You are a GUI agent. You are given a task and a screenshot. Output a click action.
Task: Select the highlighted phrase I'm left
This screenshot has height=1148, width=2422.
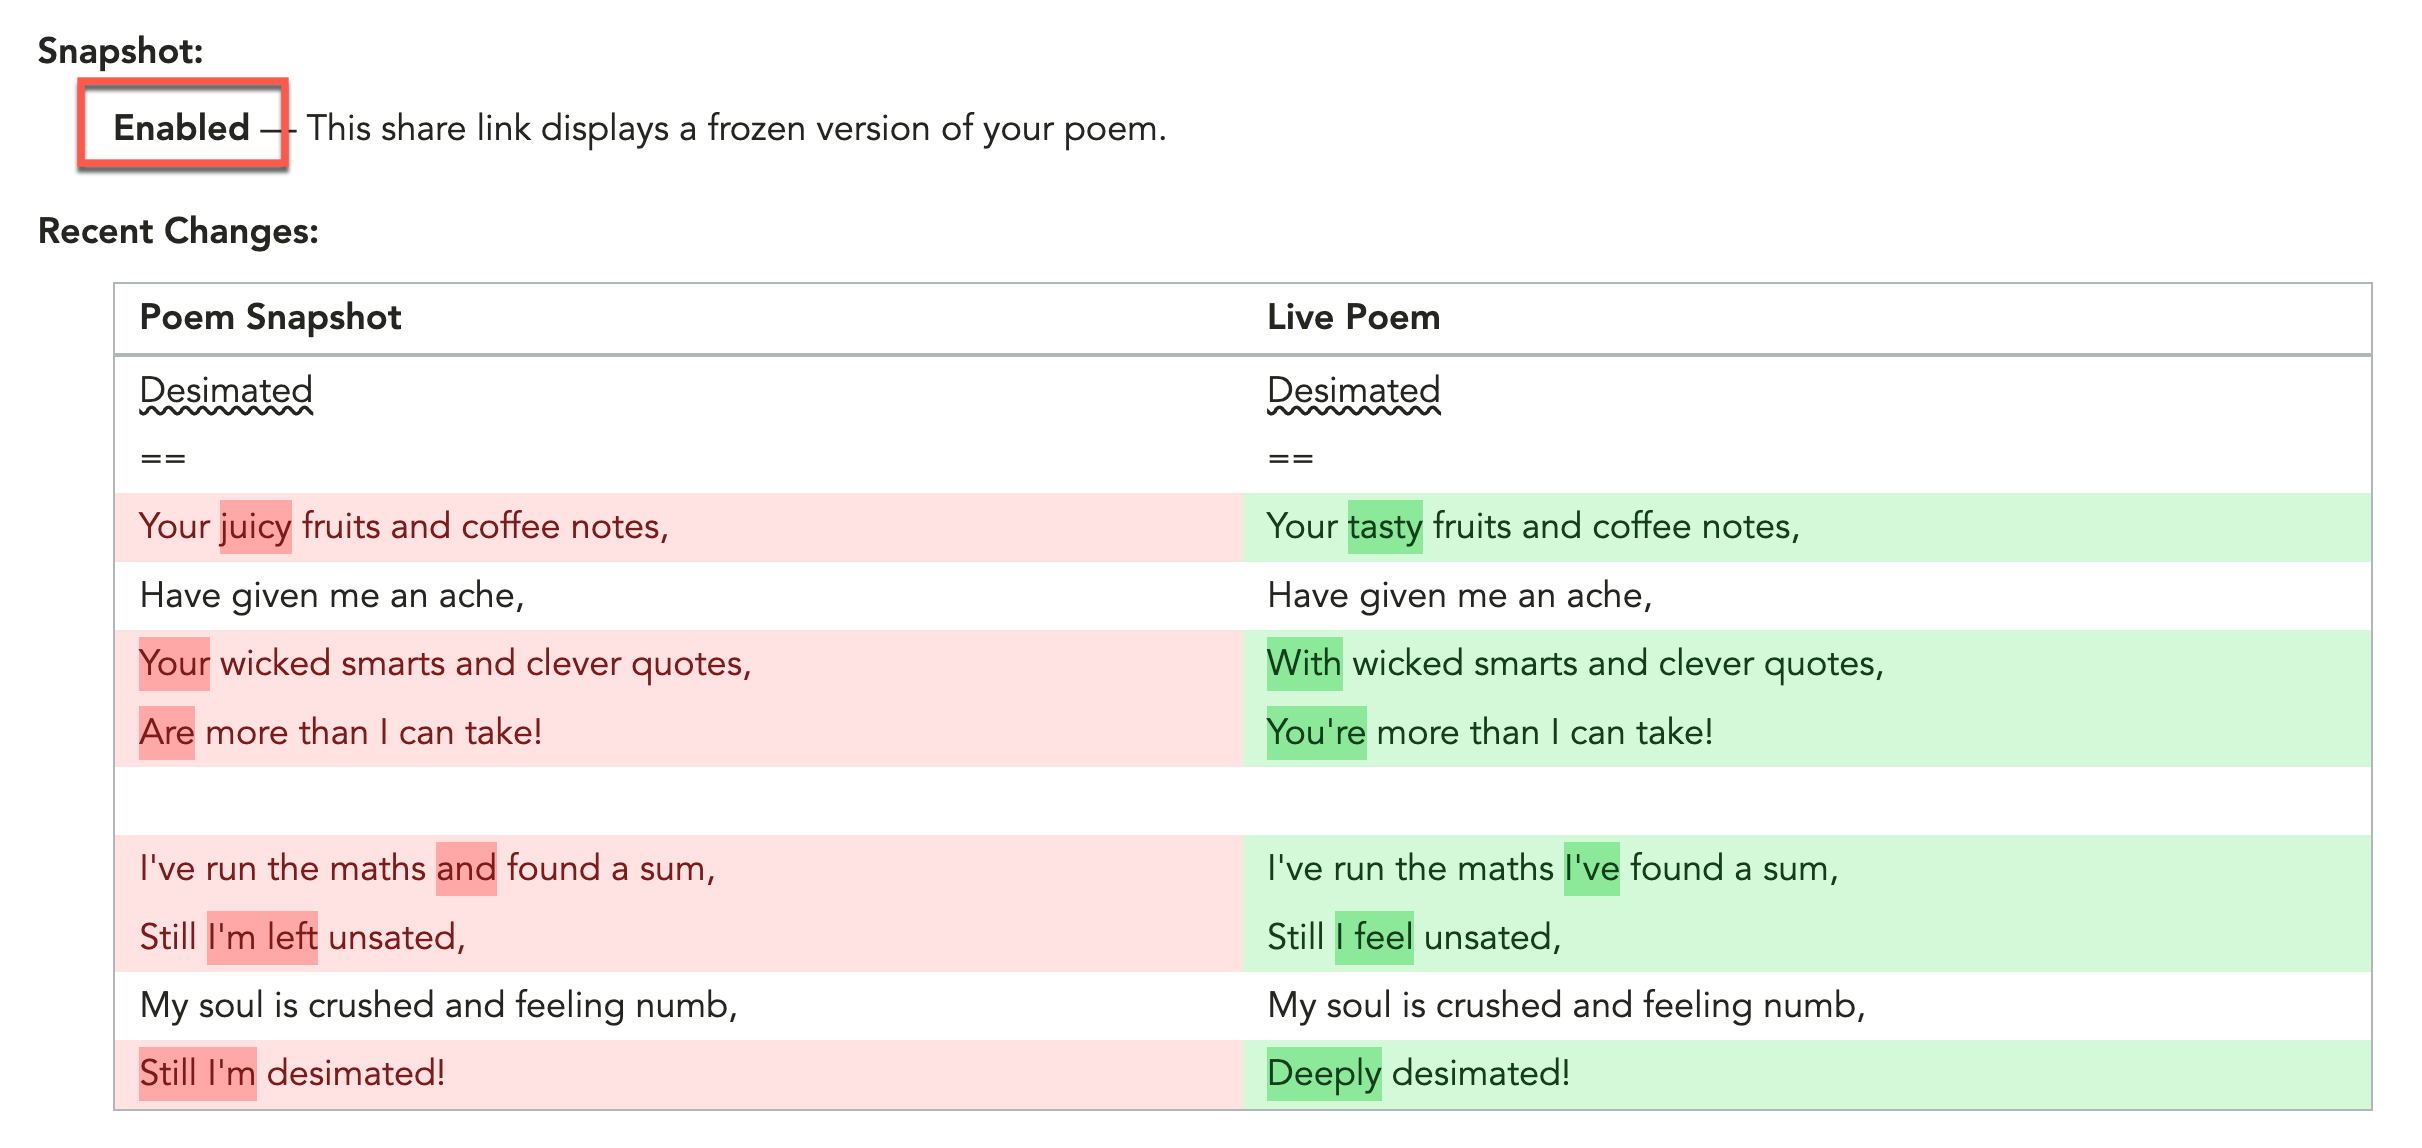(261, 937)
